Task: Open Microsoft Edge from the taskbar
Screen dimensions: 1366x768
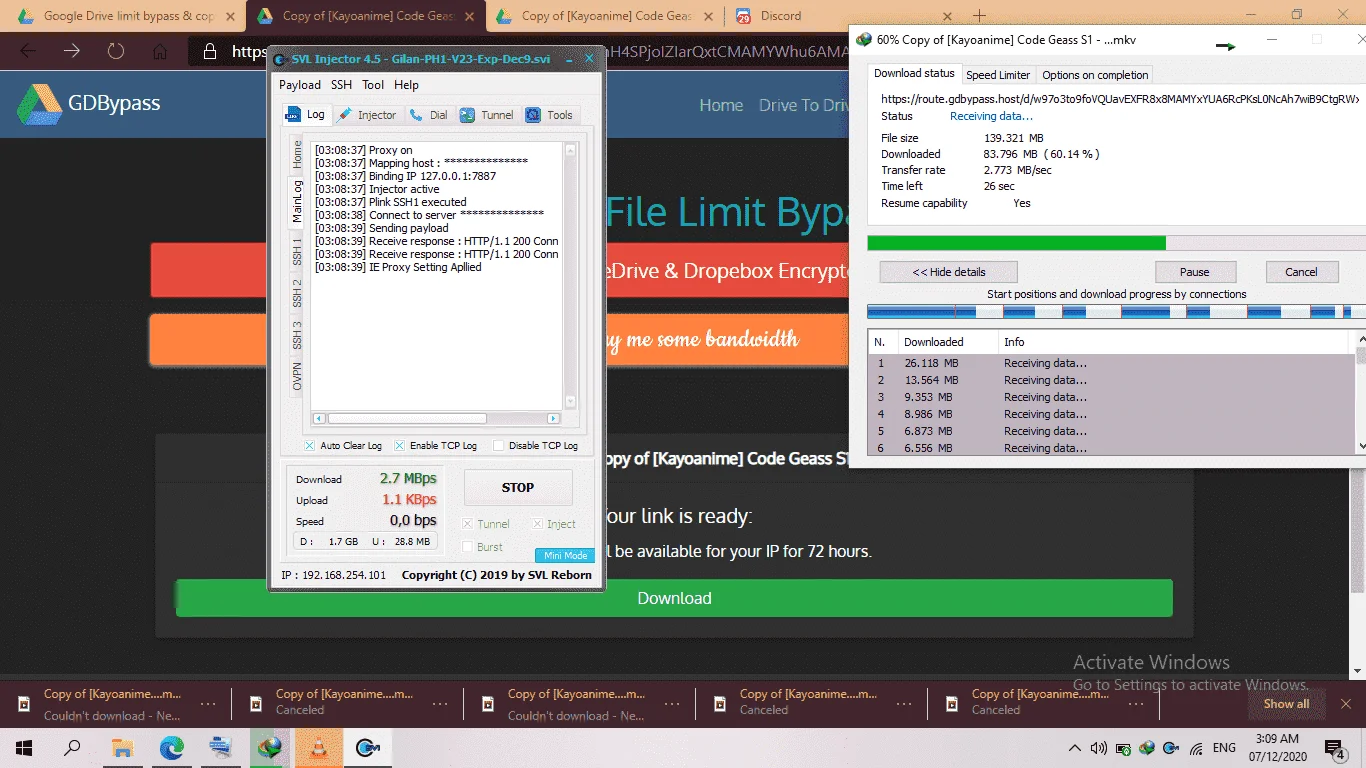Action: click(172, 747)
